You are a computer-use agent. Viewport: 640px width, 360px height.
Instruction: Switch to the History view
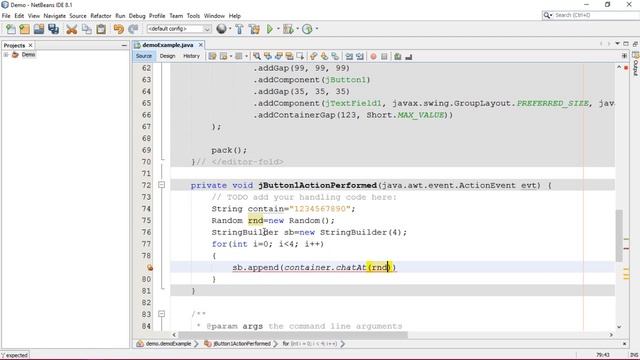tap(191, 56)
